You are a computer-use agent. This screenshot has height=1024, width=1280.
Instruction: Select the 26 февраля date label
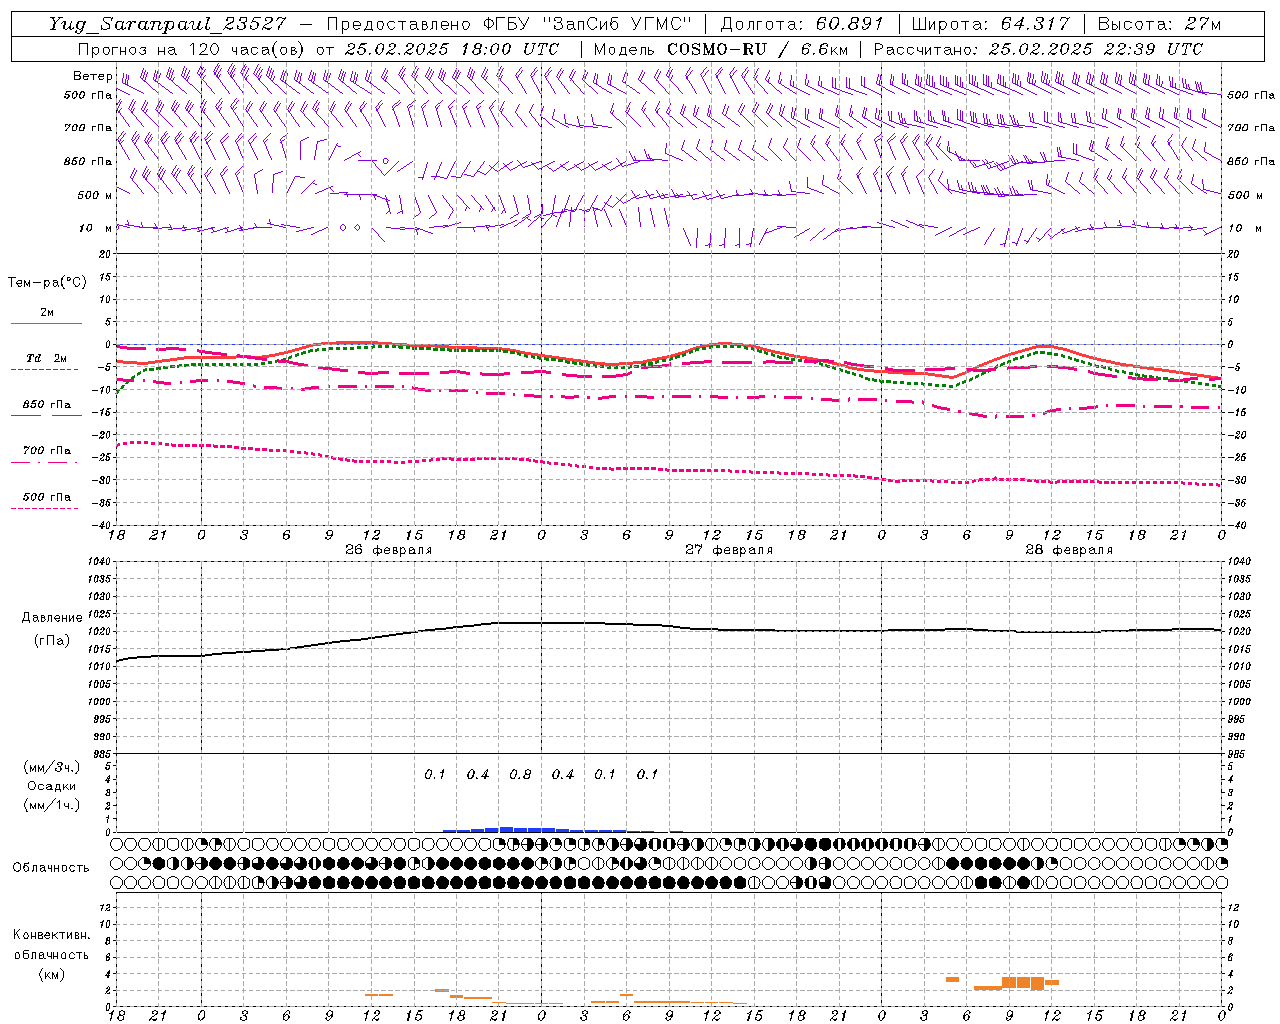[x=389, y=550]
